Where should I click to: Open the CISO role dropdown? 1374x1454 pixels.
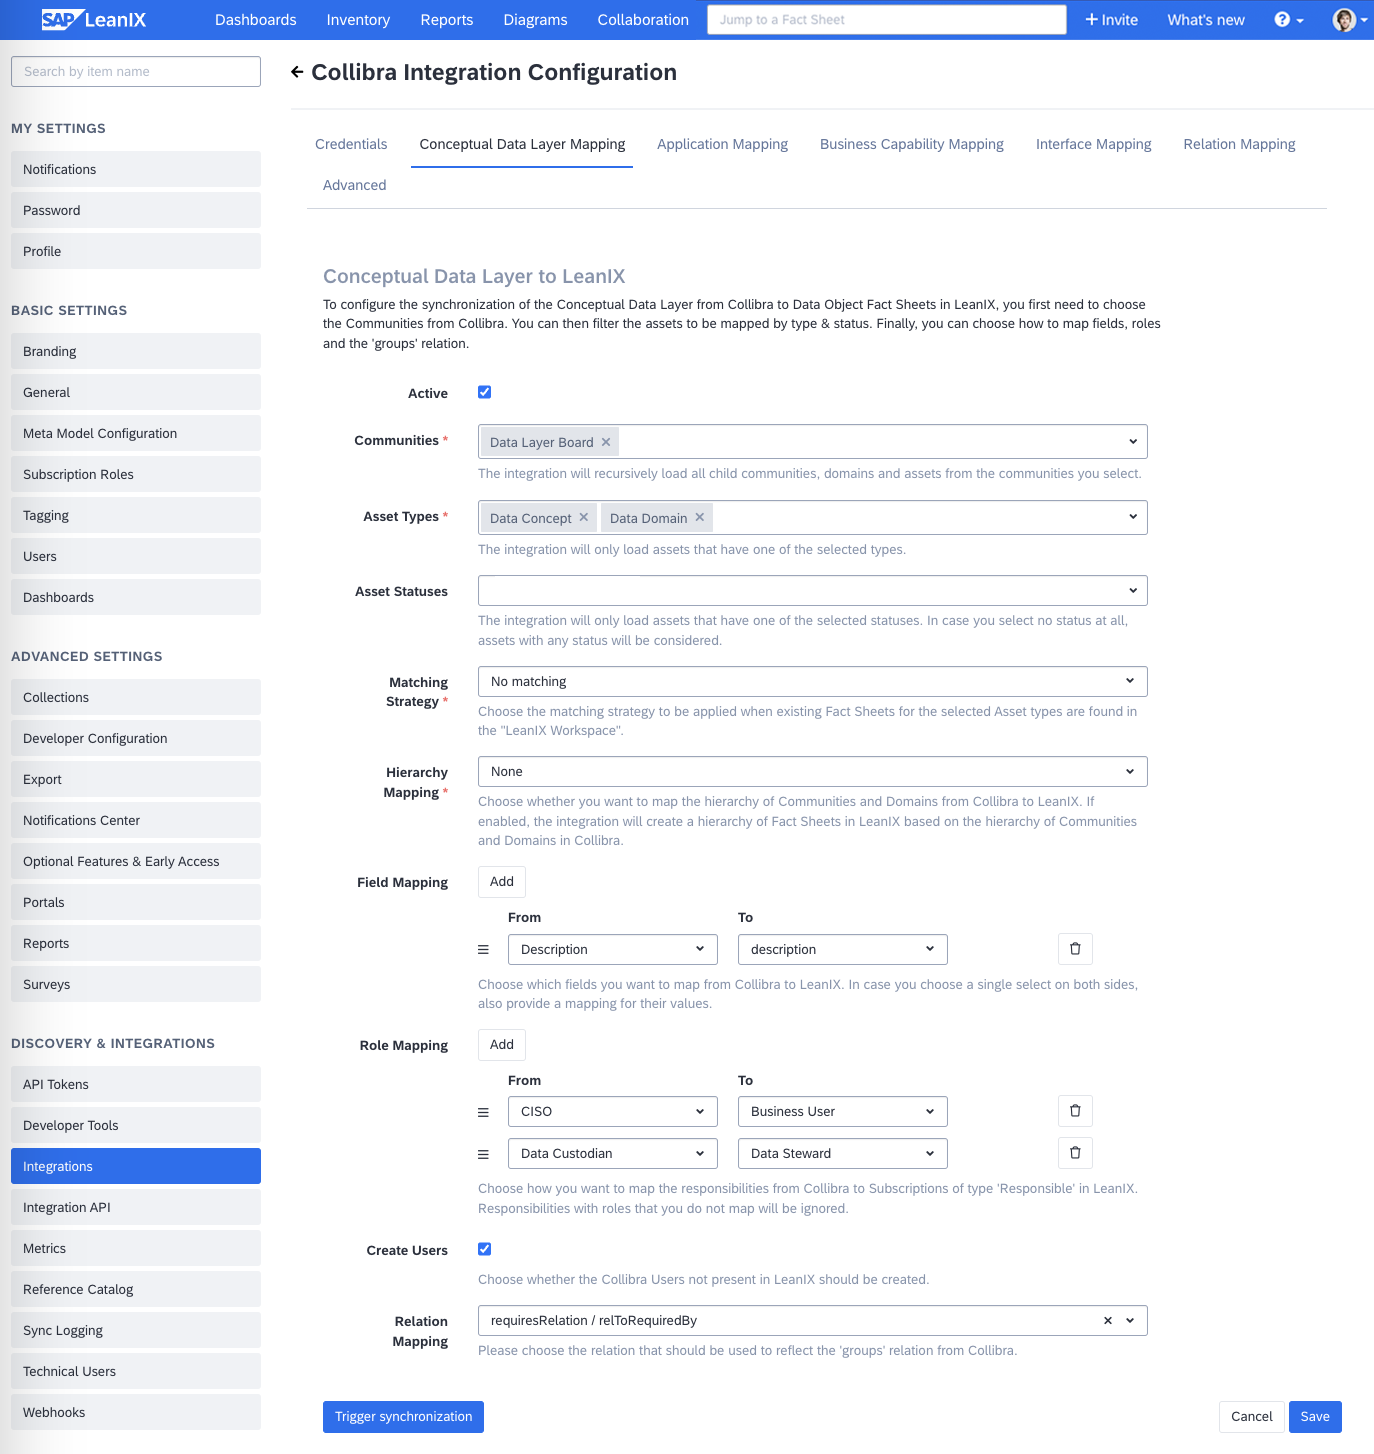[613, 1111]
